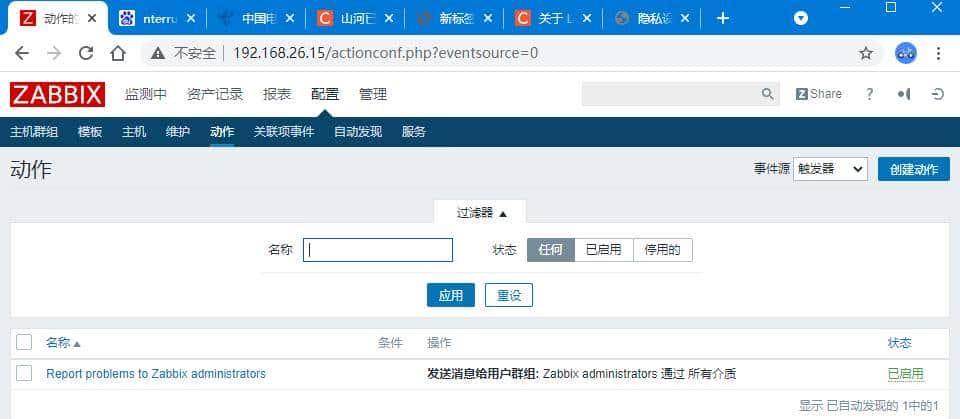The height and width of the screenshot is (419, 960).
Task: Click the browser address bar URL
Action: coord(386,53)
